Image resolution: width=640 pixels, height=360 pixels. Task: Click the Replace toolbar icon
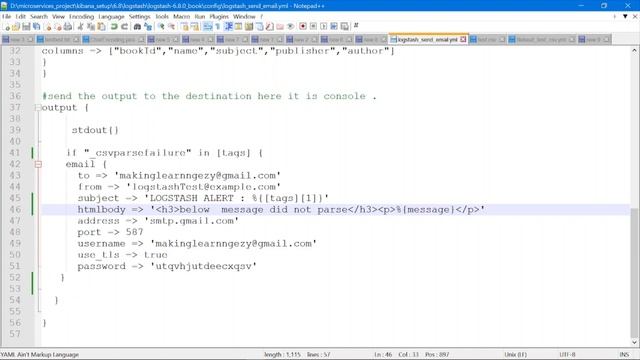[x=148, y=27]
